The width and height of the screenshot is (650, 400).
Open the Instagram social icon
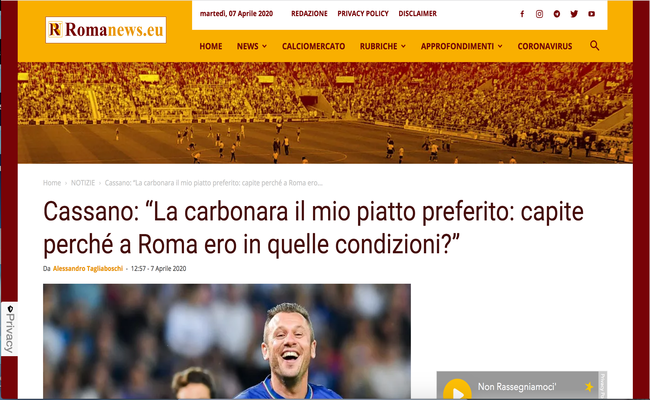click(x=539, y=14)
